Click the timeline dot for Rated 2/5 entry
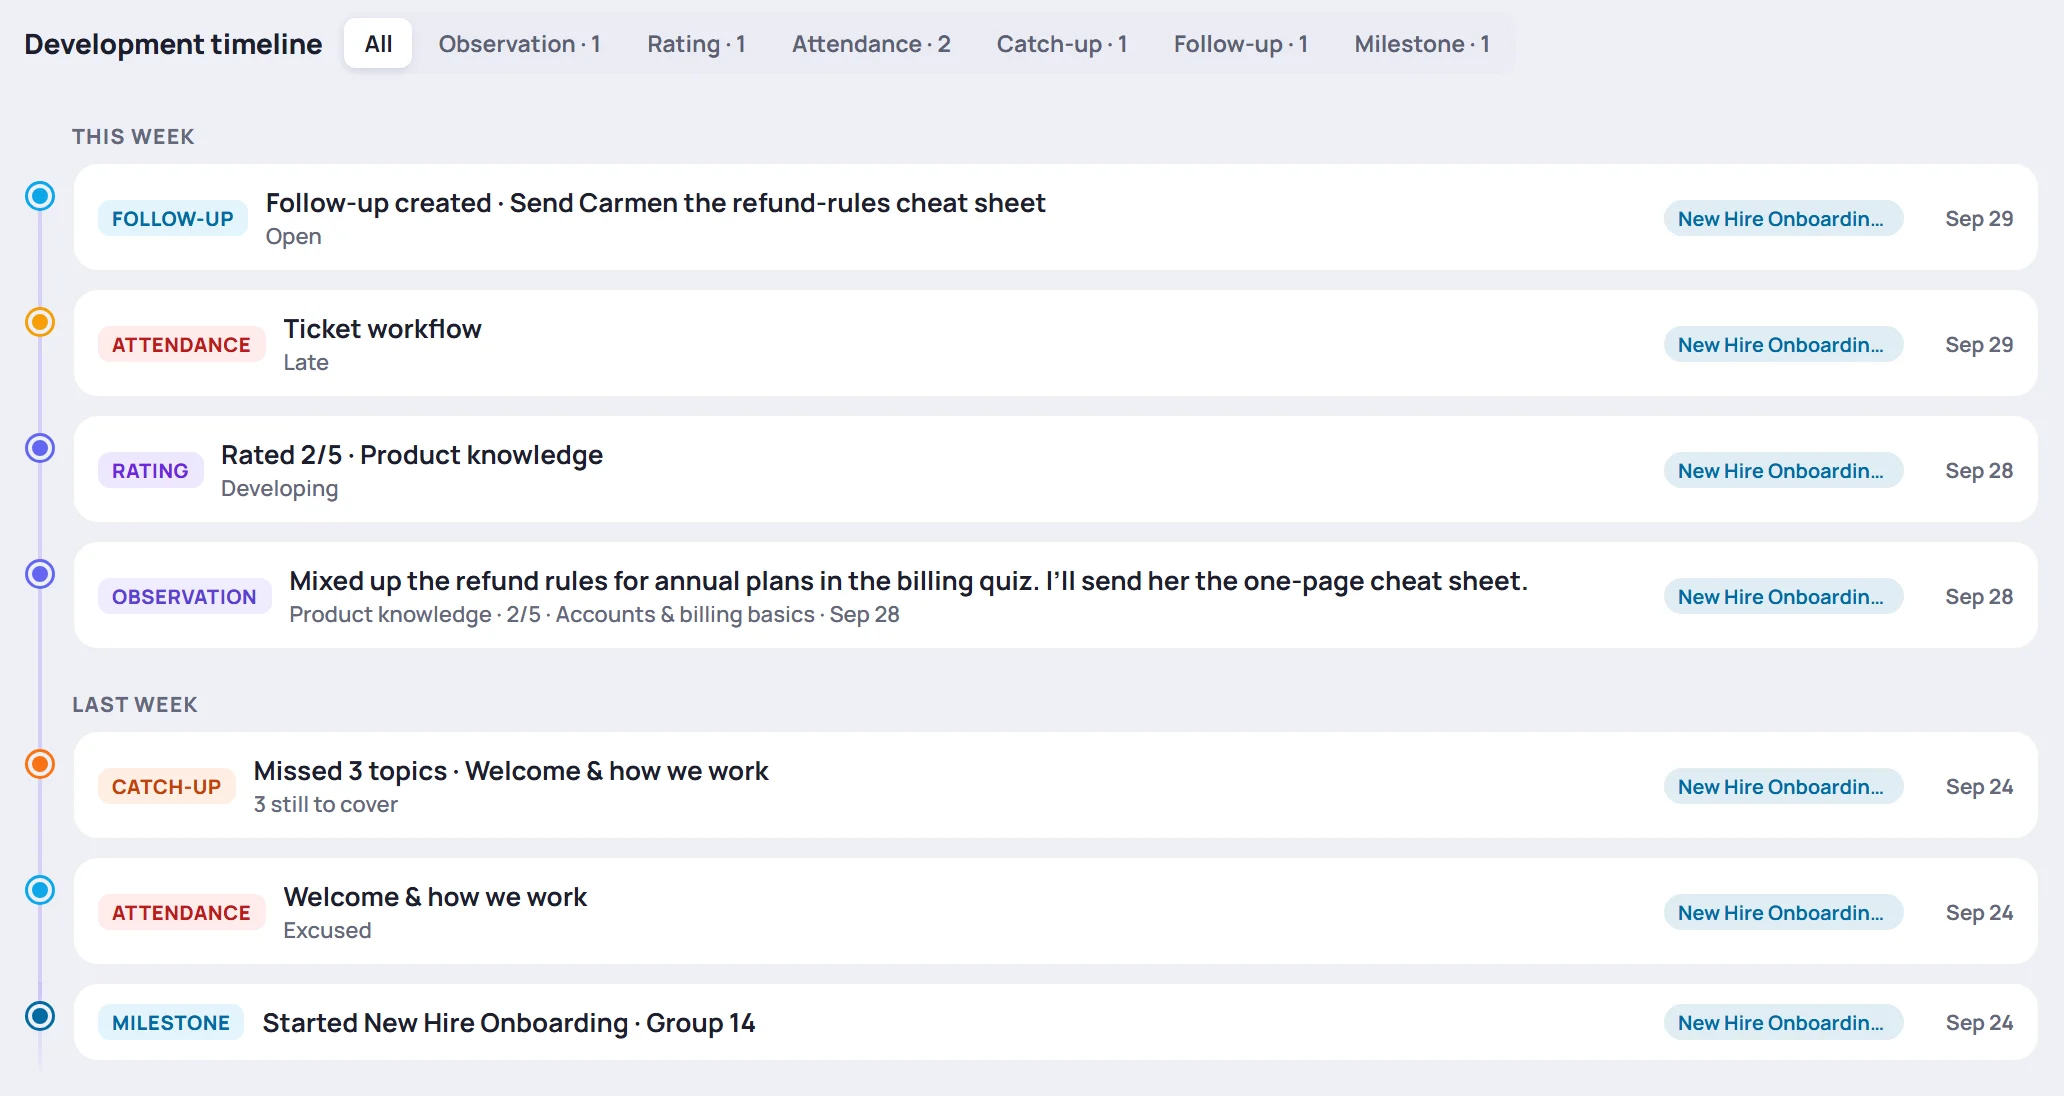Screen dimensions: 2064x1096 (x=40, y=448)
